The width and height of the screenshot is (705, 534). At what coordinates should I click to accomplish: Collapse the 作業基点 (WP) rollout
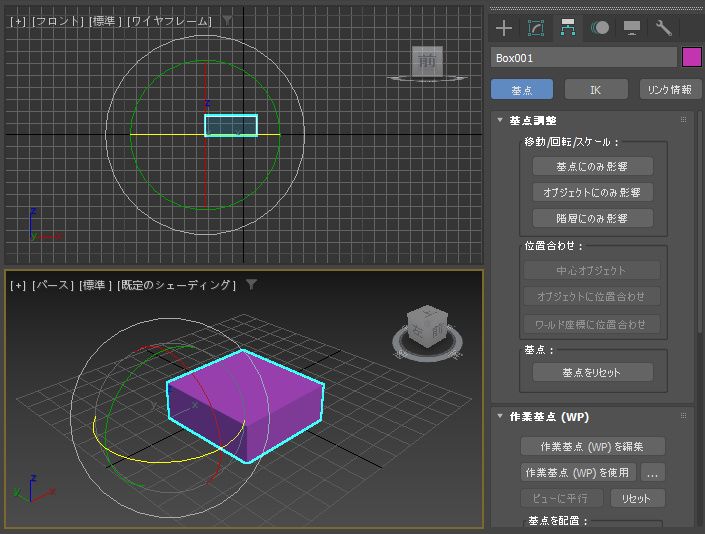click(x=500, y=416)
